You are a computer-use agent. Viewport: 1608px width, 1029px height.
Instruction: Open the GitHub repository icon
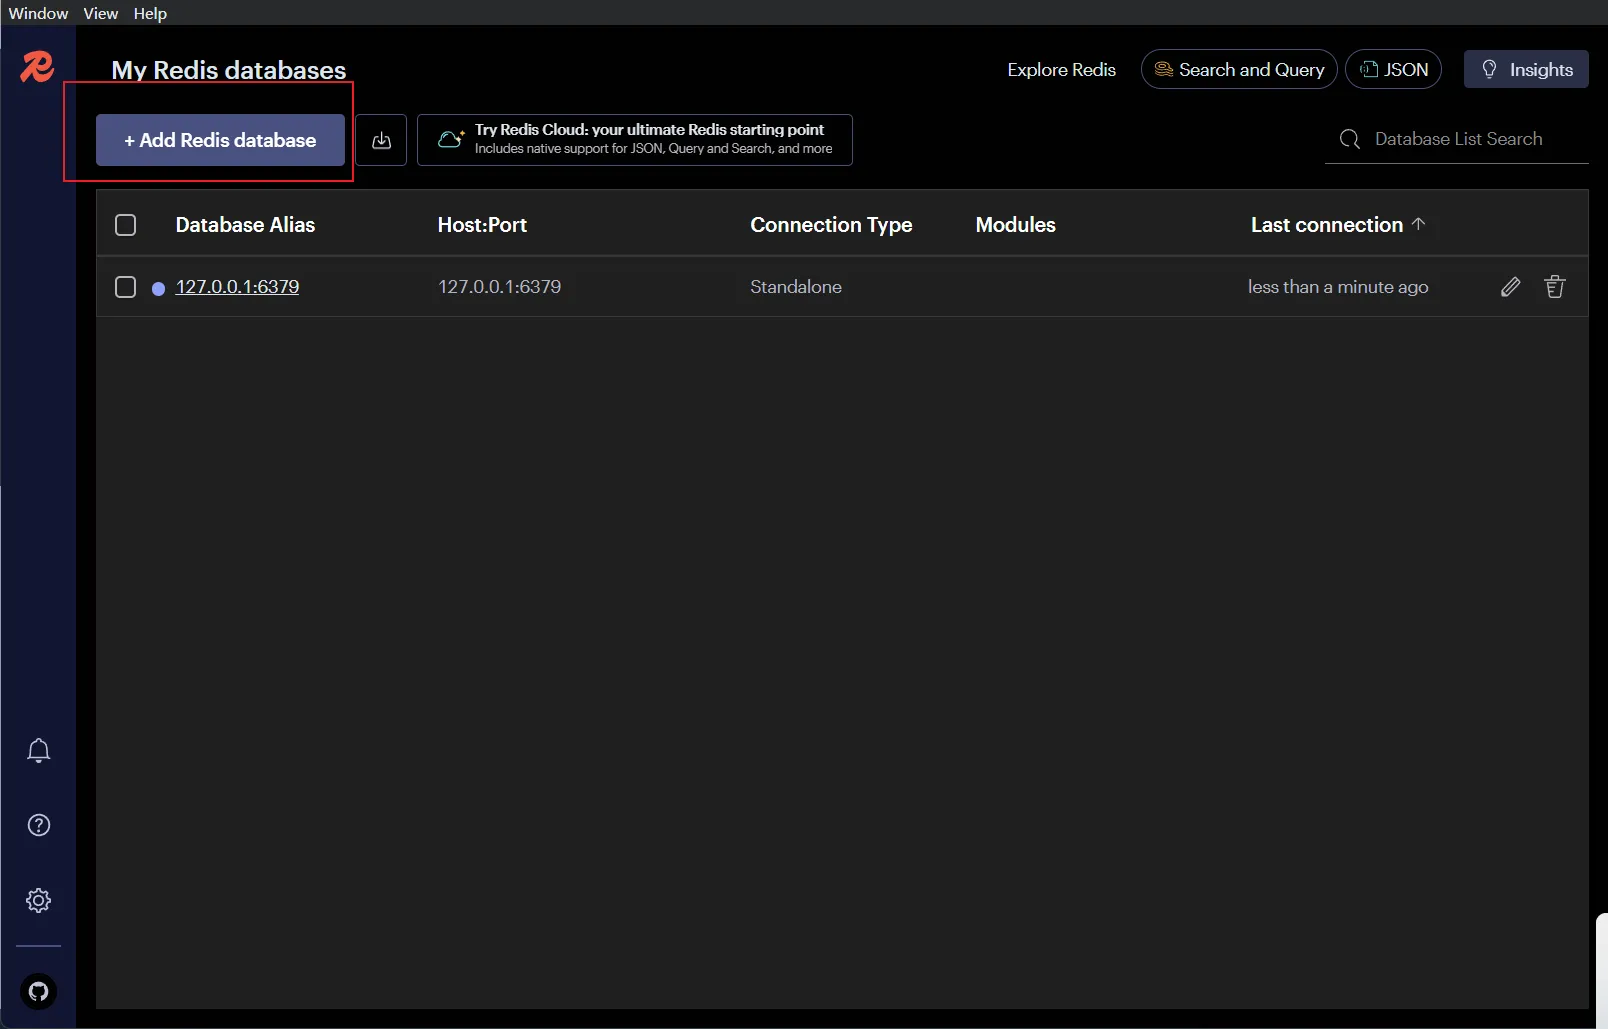(x=38, y=991)
